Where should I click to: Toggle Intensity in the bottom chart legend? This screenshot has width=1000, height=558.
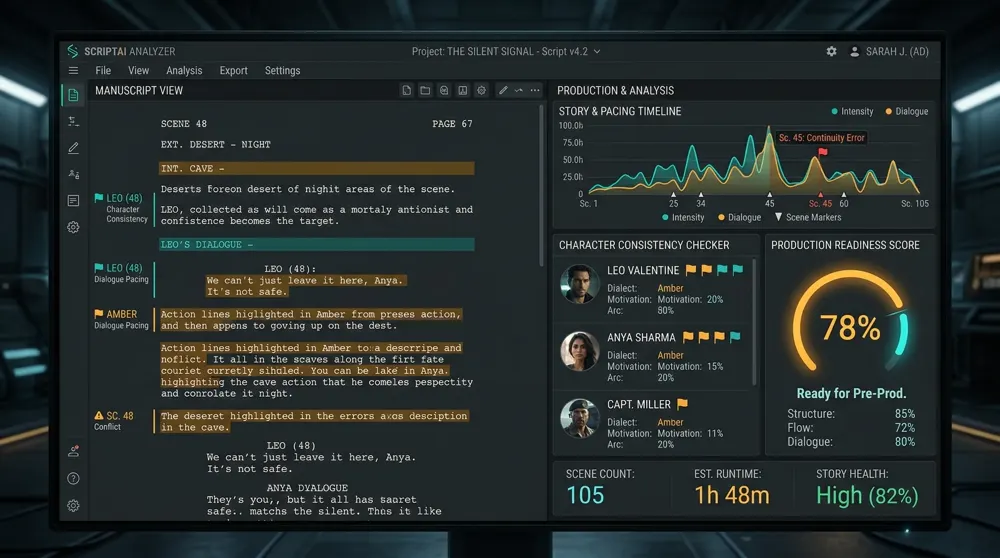(683, 217)
